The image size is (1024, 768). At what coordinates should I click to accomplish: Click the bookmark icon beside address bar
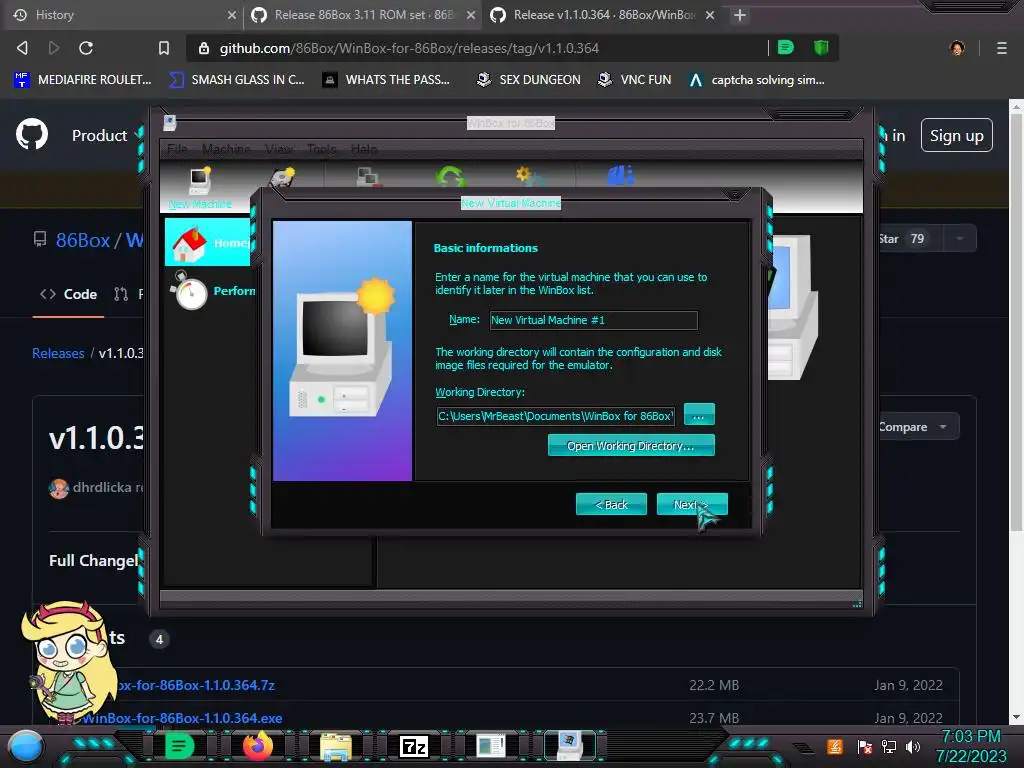click(x=164, y=48)
